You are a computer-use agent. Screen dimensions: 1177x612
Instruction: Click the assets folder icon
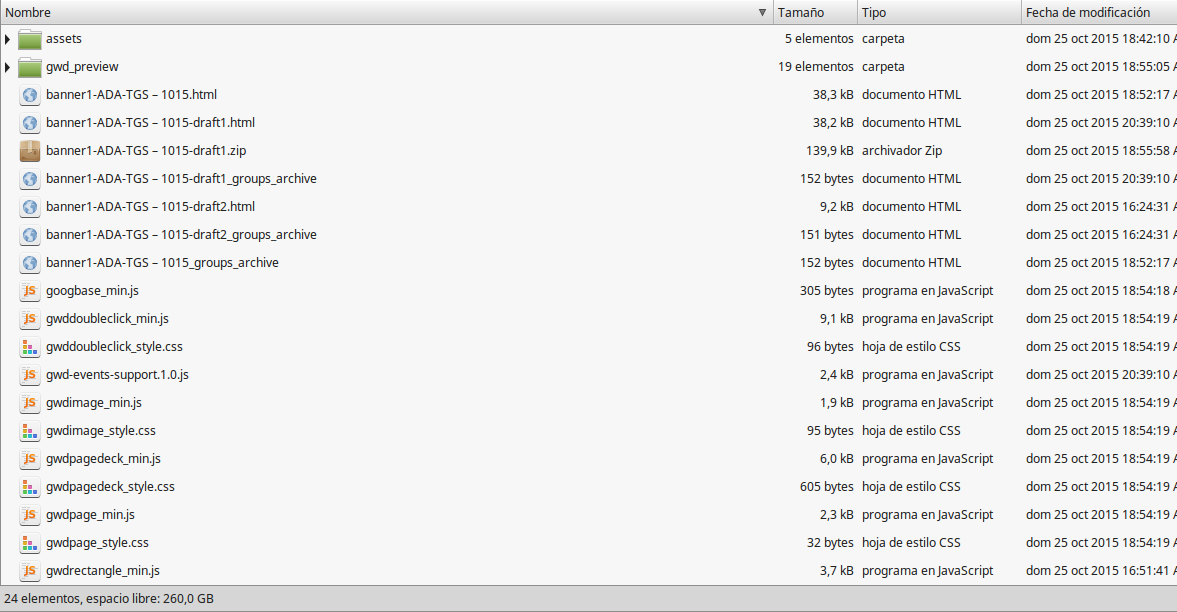[30, 39]
